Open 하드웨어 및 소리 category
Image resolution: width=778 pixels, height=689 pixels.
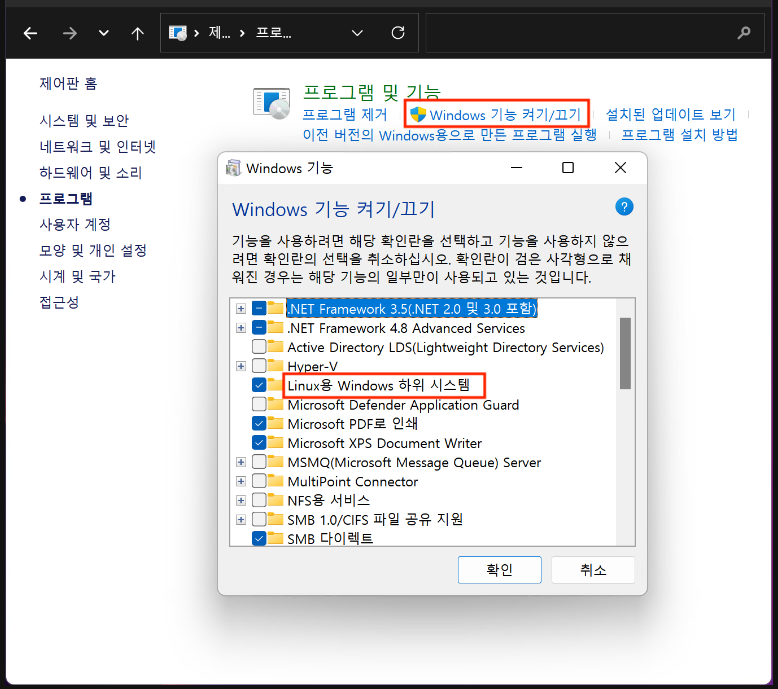(x=91, y=173)
